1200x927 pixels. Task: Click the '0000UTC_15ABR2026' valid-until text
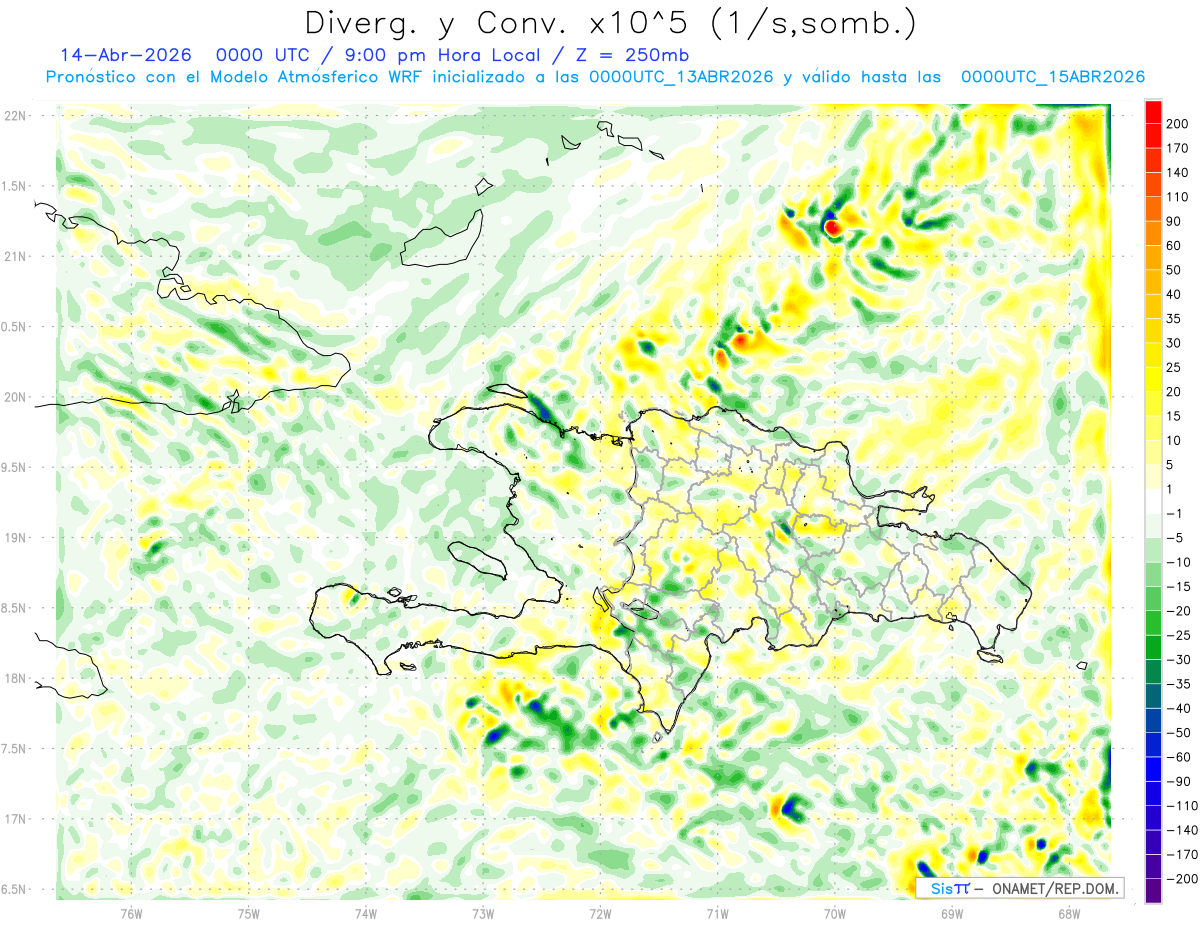(1053, 77)
